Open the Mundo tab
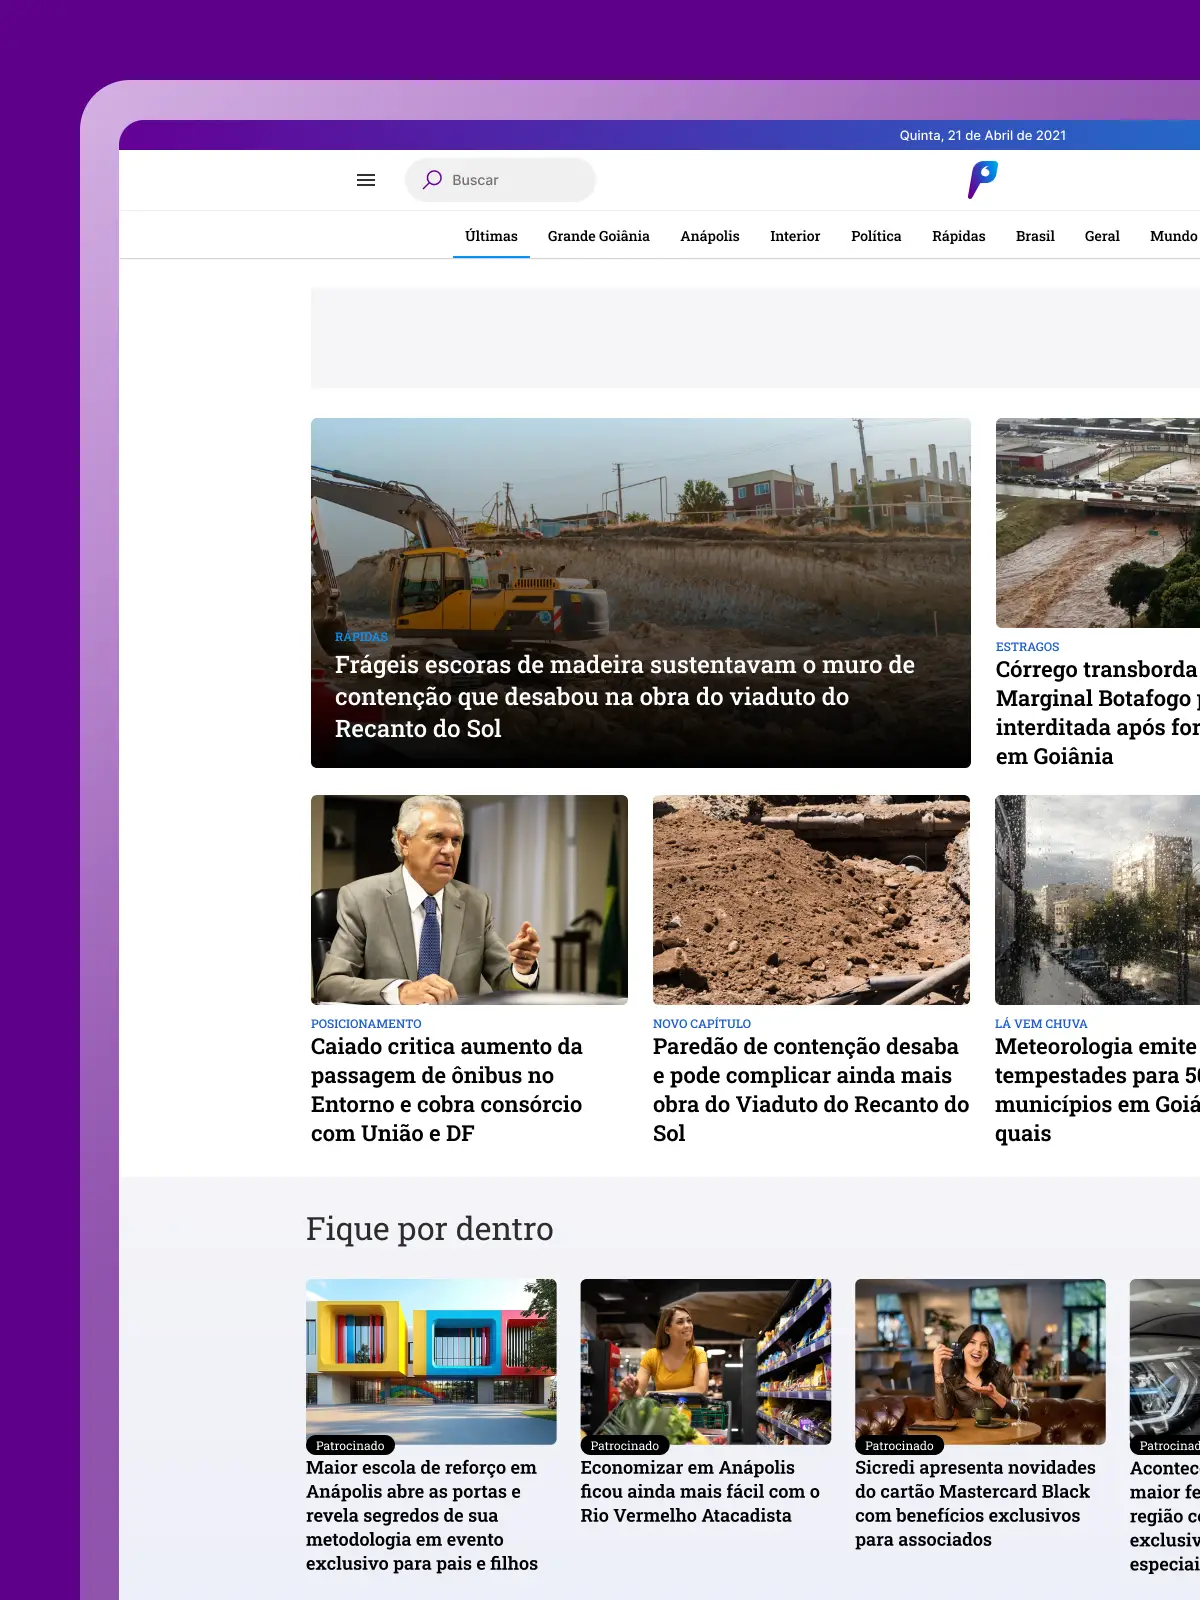The width and height of the screenshot is (1200, 1600). 1174,236
